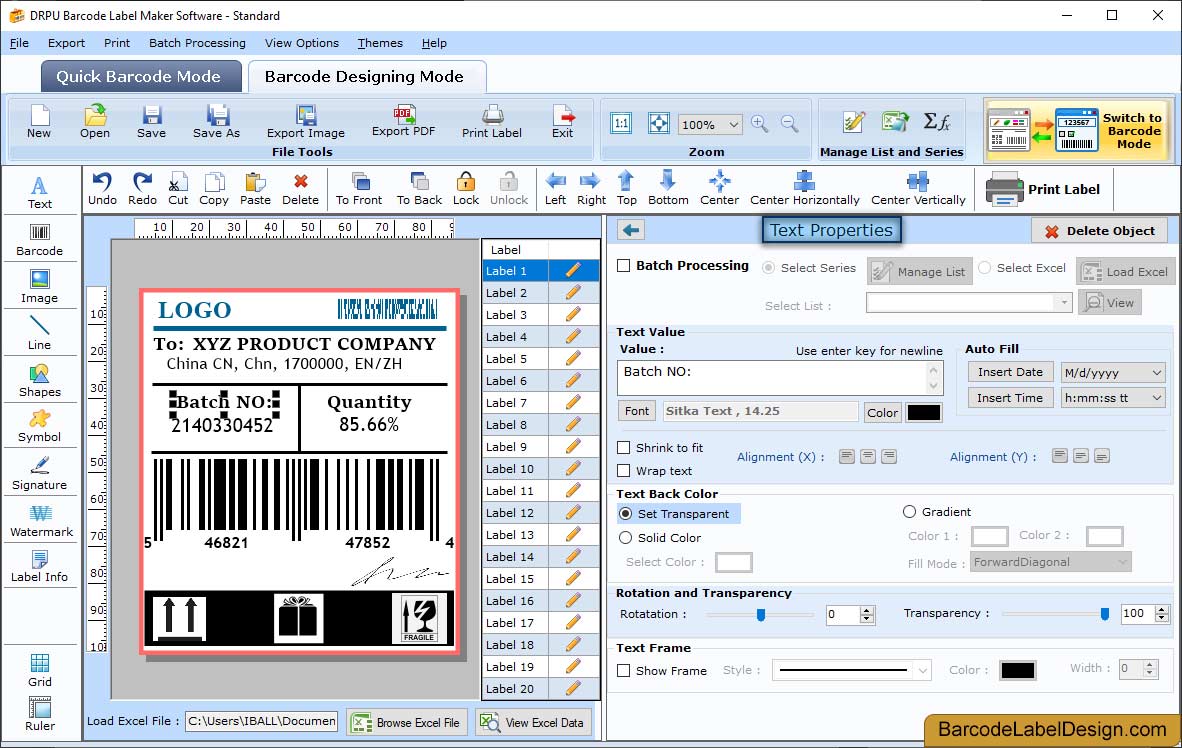Image resolution: width=1182 pixels, height=748 pixels.
Task: Enable Shrink to fit checkbox
Action: [x=623, y=448]
